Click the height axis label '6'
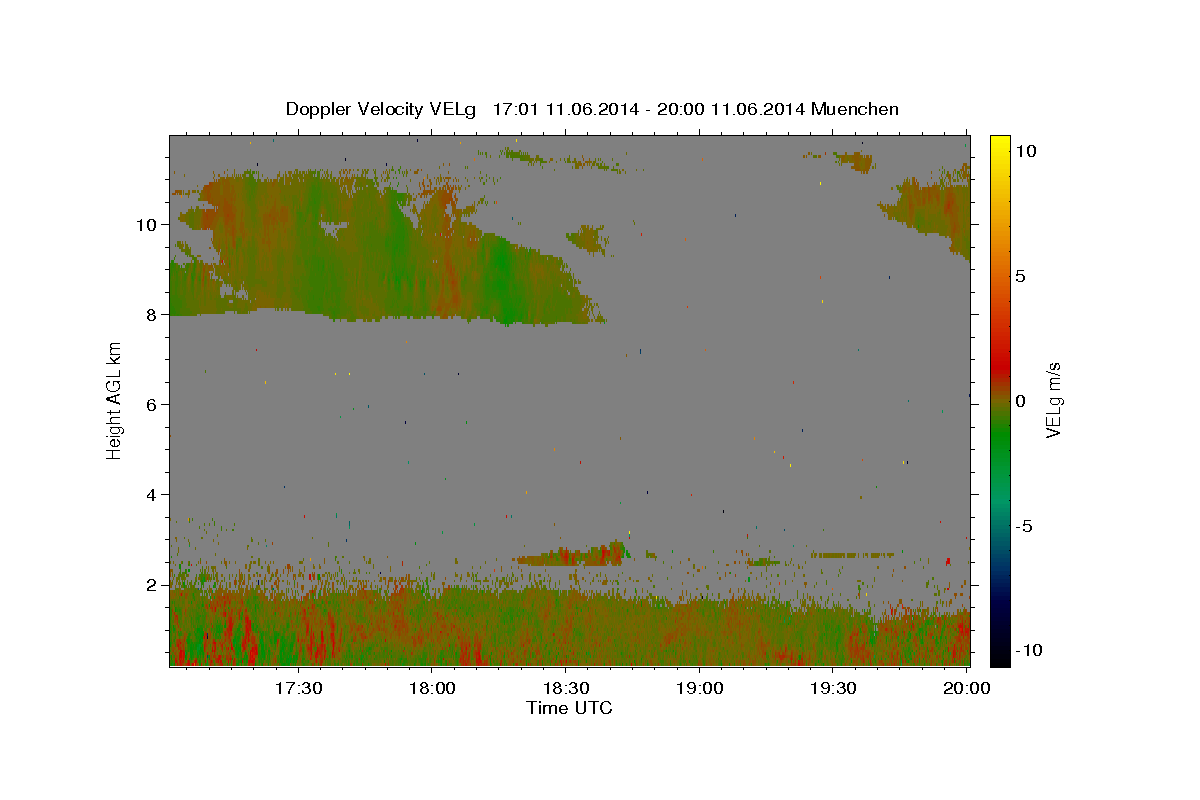 point(152,404)
